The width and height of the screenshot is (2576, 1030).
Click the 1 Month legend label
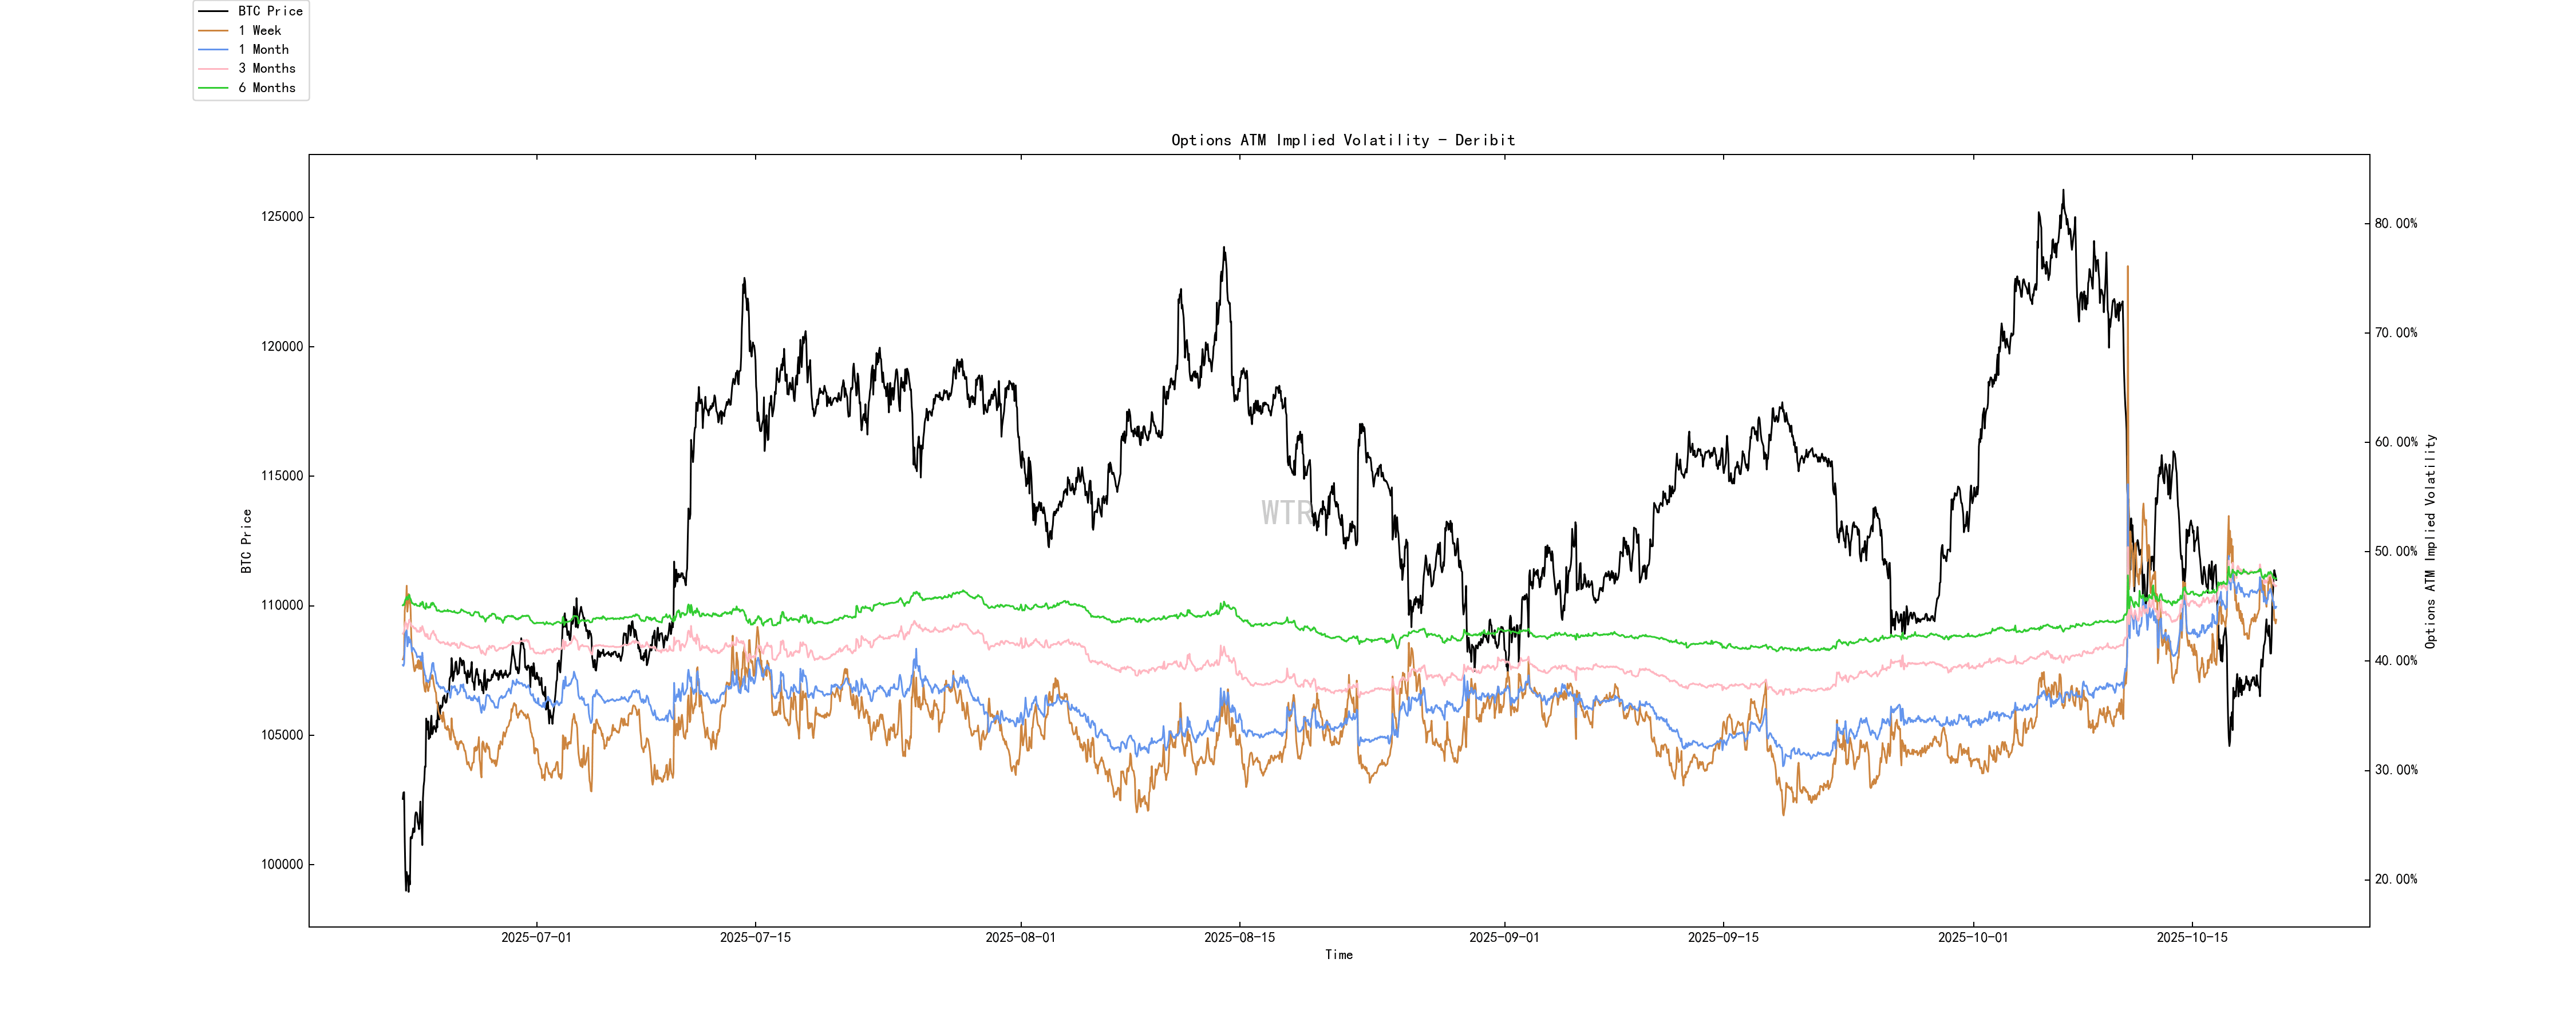[263, 49]
